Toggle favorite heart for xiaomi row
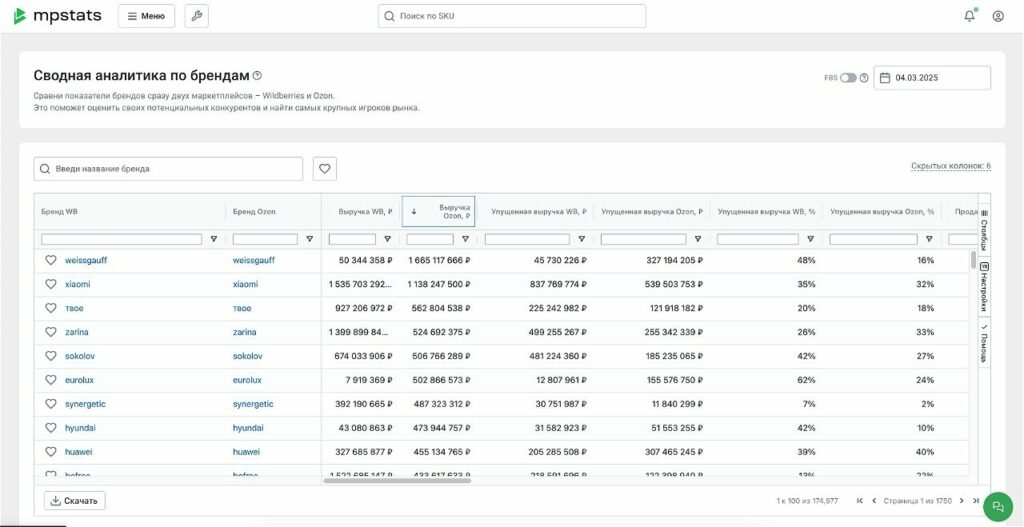The width and height of the screenshot is (1024, 527). [x=51, y=284]
